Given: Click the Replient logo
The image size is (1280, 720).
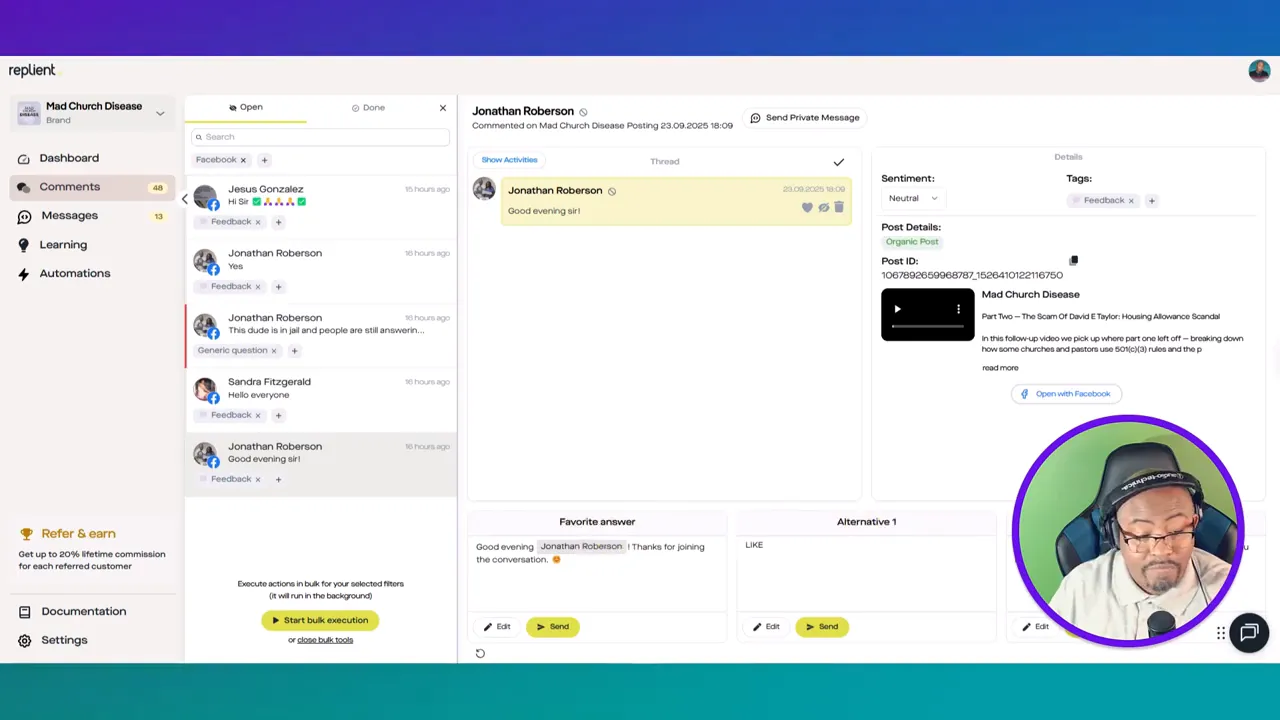Looking at the screenshot, I should point(33,70).
